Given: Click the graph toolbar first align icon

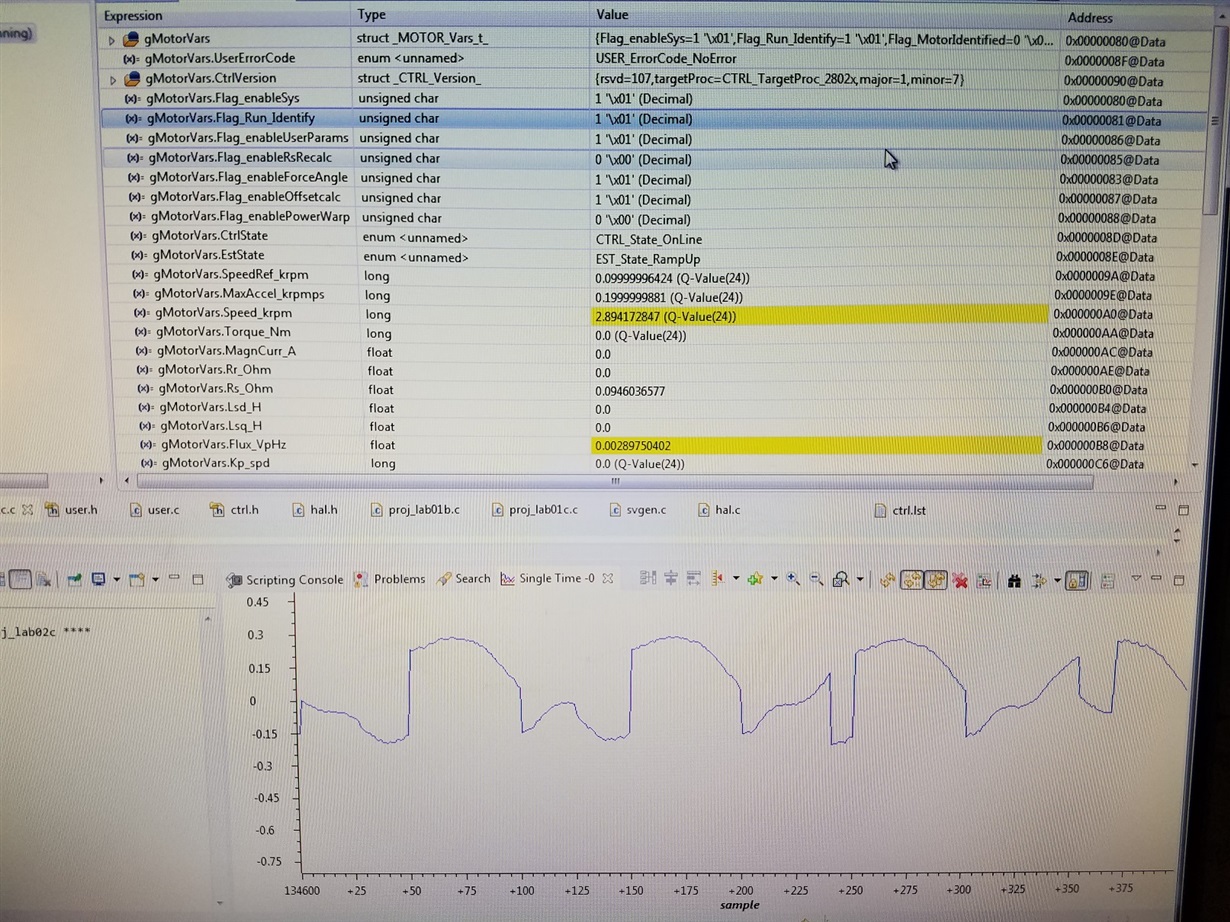Looking at the screenshot, I should [648, 578].
